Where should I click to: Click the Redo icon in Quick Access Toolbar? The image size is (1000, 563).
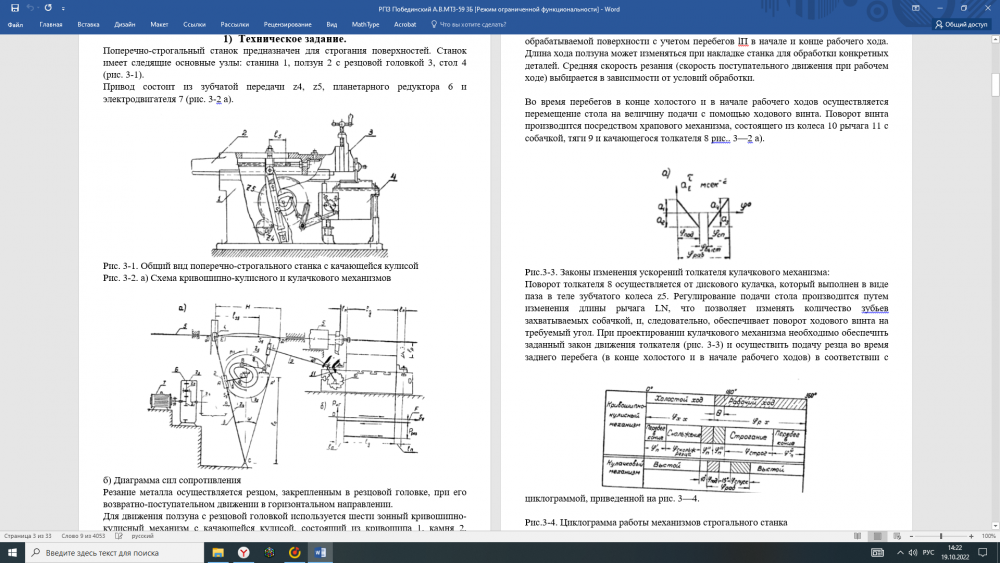coord(48,8)
